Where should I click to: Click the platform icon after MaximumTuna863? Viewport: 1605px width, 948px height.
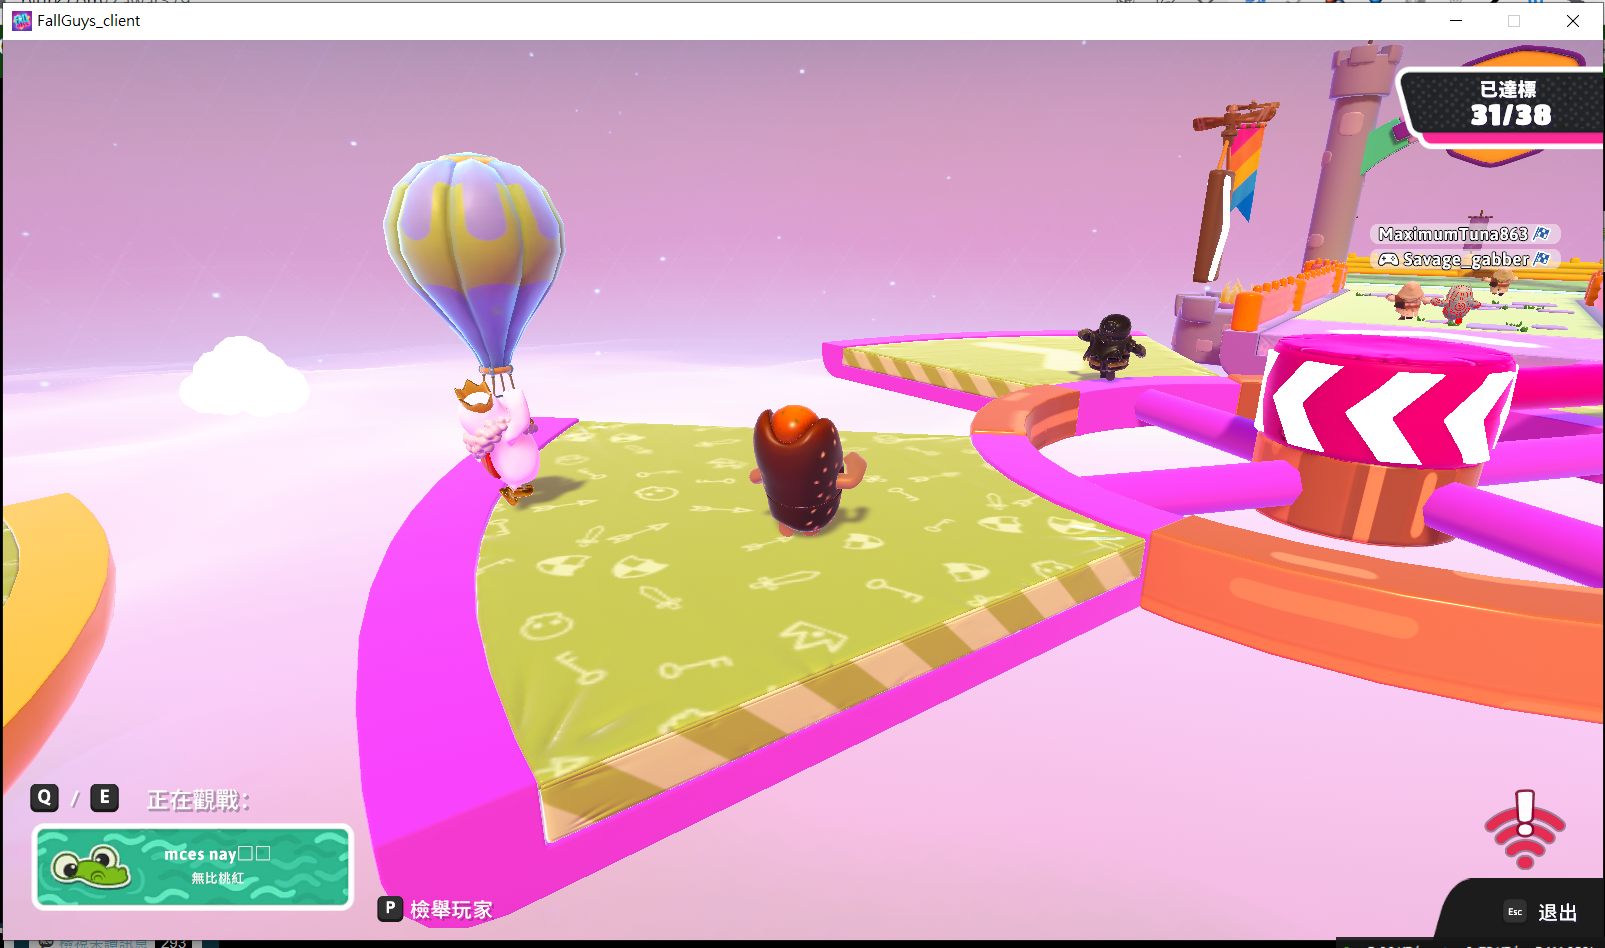(x=1542, y=234)
